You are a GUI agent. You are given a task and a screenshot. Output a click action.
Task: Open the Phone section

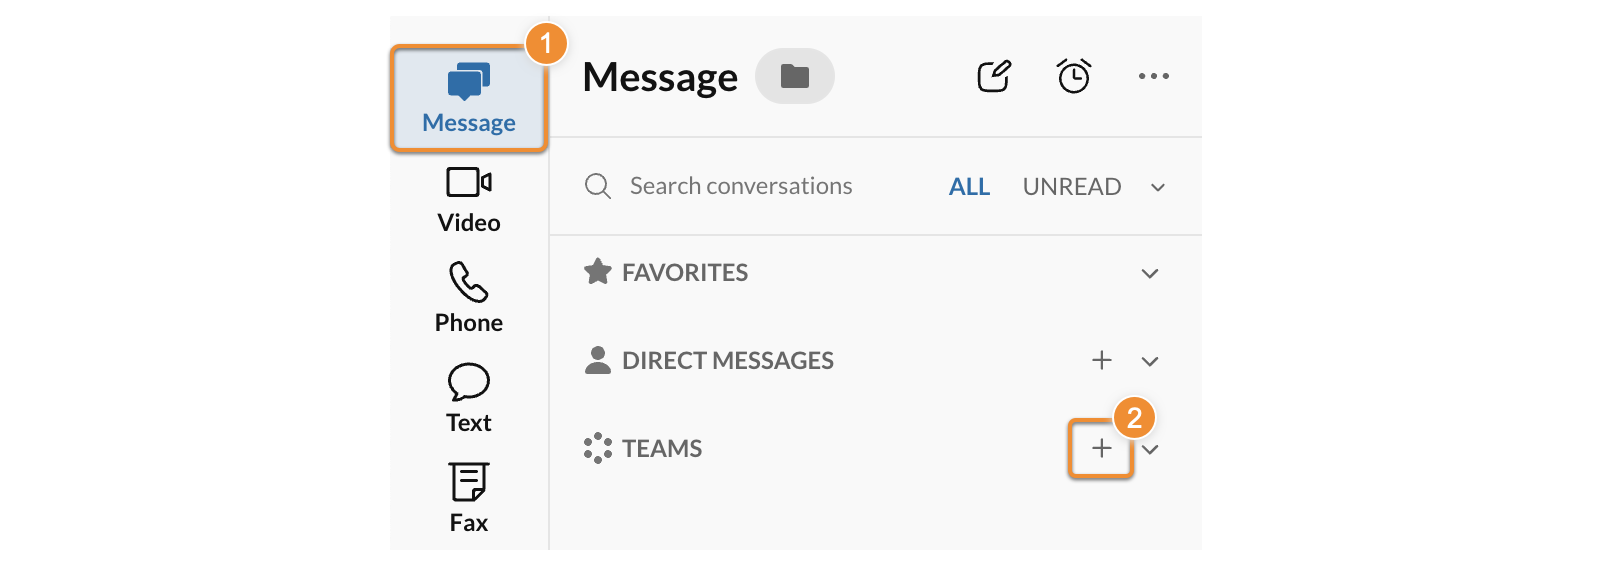(468, 298)
